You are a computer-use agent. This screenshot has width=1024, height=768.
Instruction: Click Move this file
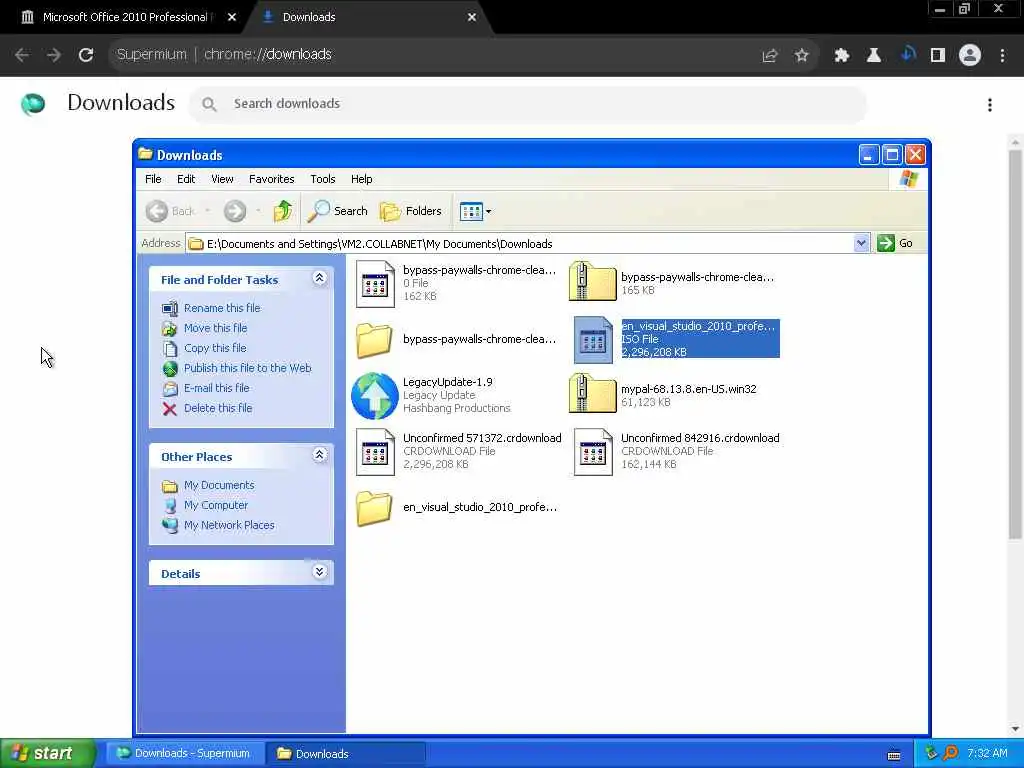[x=216, y=328]
